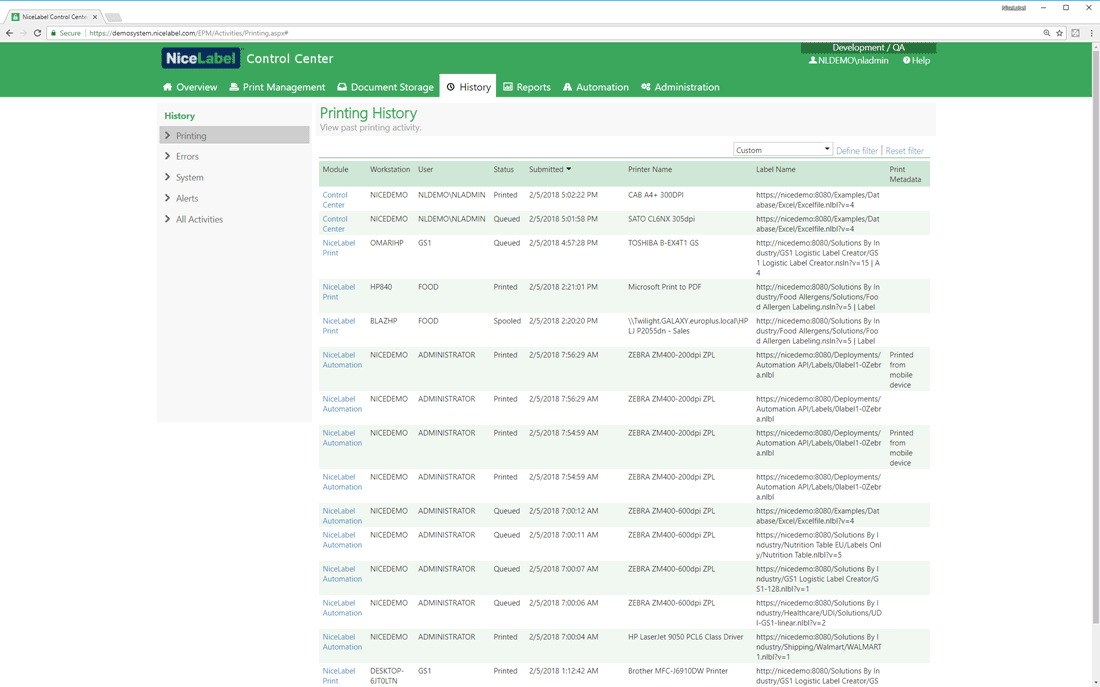
Task: Click the browser forward arrow
Action: pos(23,33)
